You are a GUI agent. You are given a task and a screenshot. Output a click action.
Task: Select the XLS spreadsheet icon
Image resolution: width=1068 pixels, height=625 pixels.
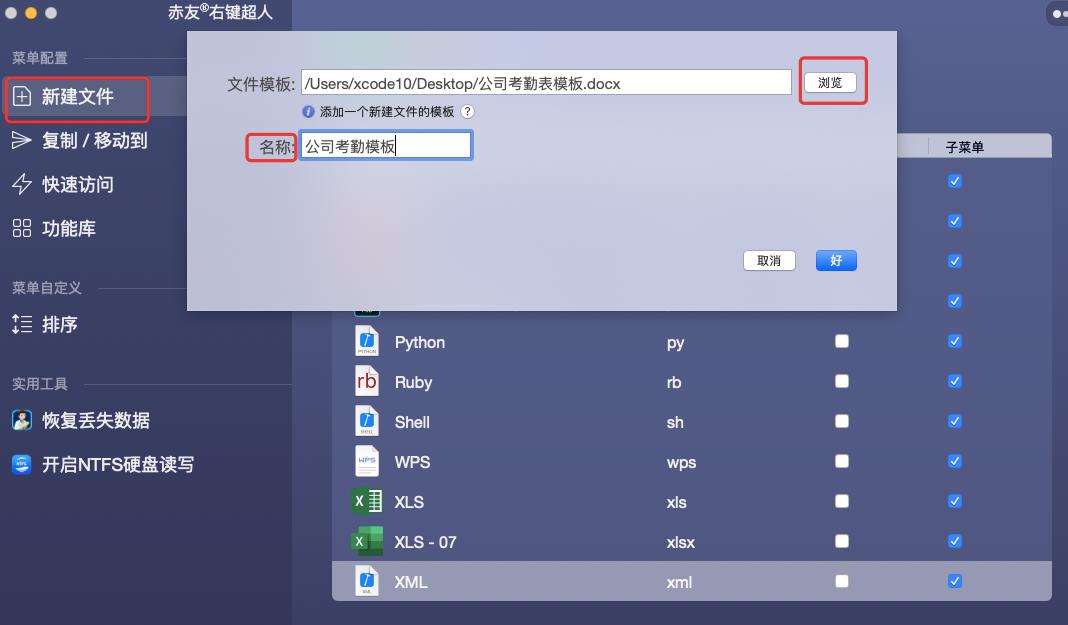tap(367, 501)
